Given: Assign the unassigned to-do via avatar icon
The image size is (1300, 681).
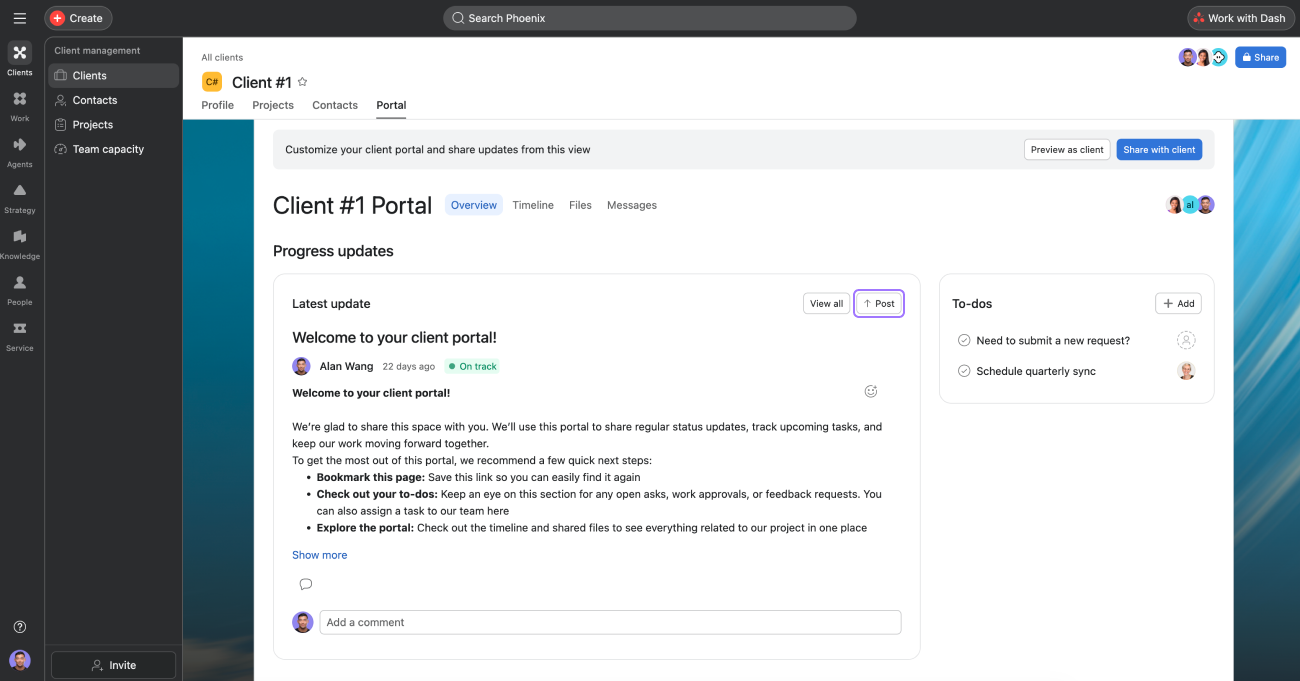Looking at the screenshot, I should coord(1186,340).
